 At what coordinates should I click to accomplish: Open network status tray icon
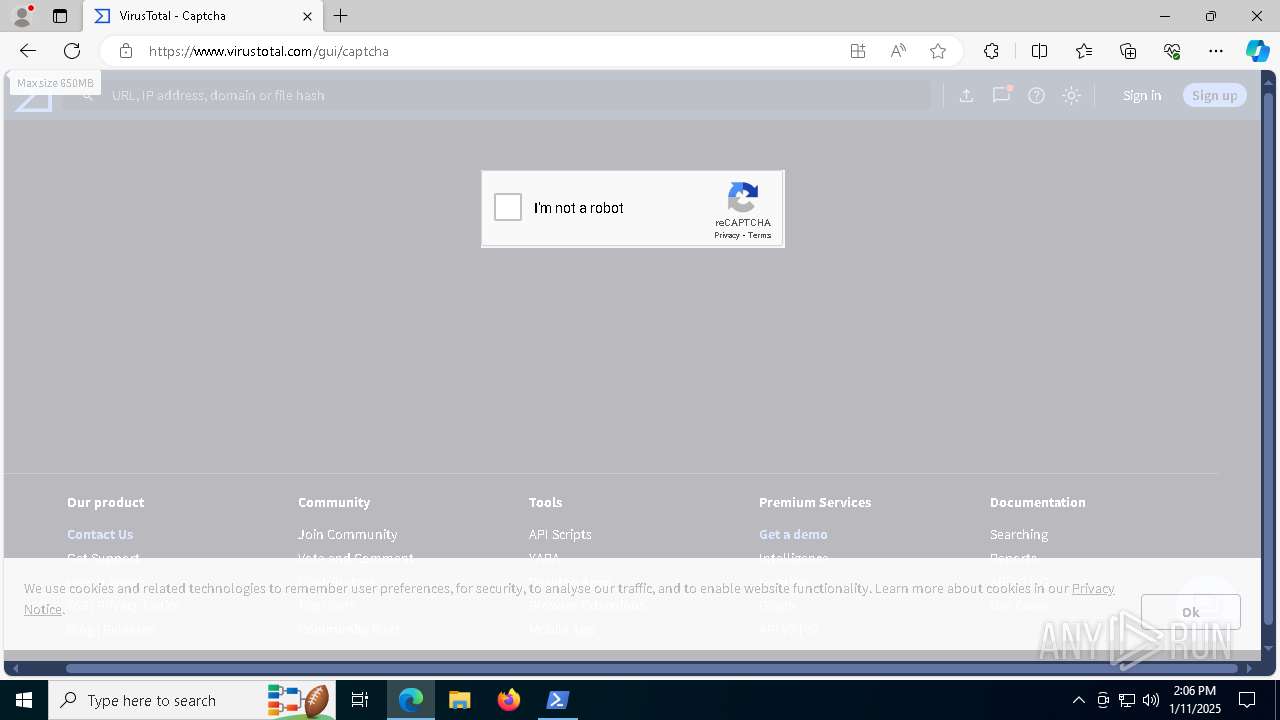click(x=1127, y=700)
